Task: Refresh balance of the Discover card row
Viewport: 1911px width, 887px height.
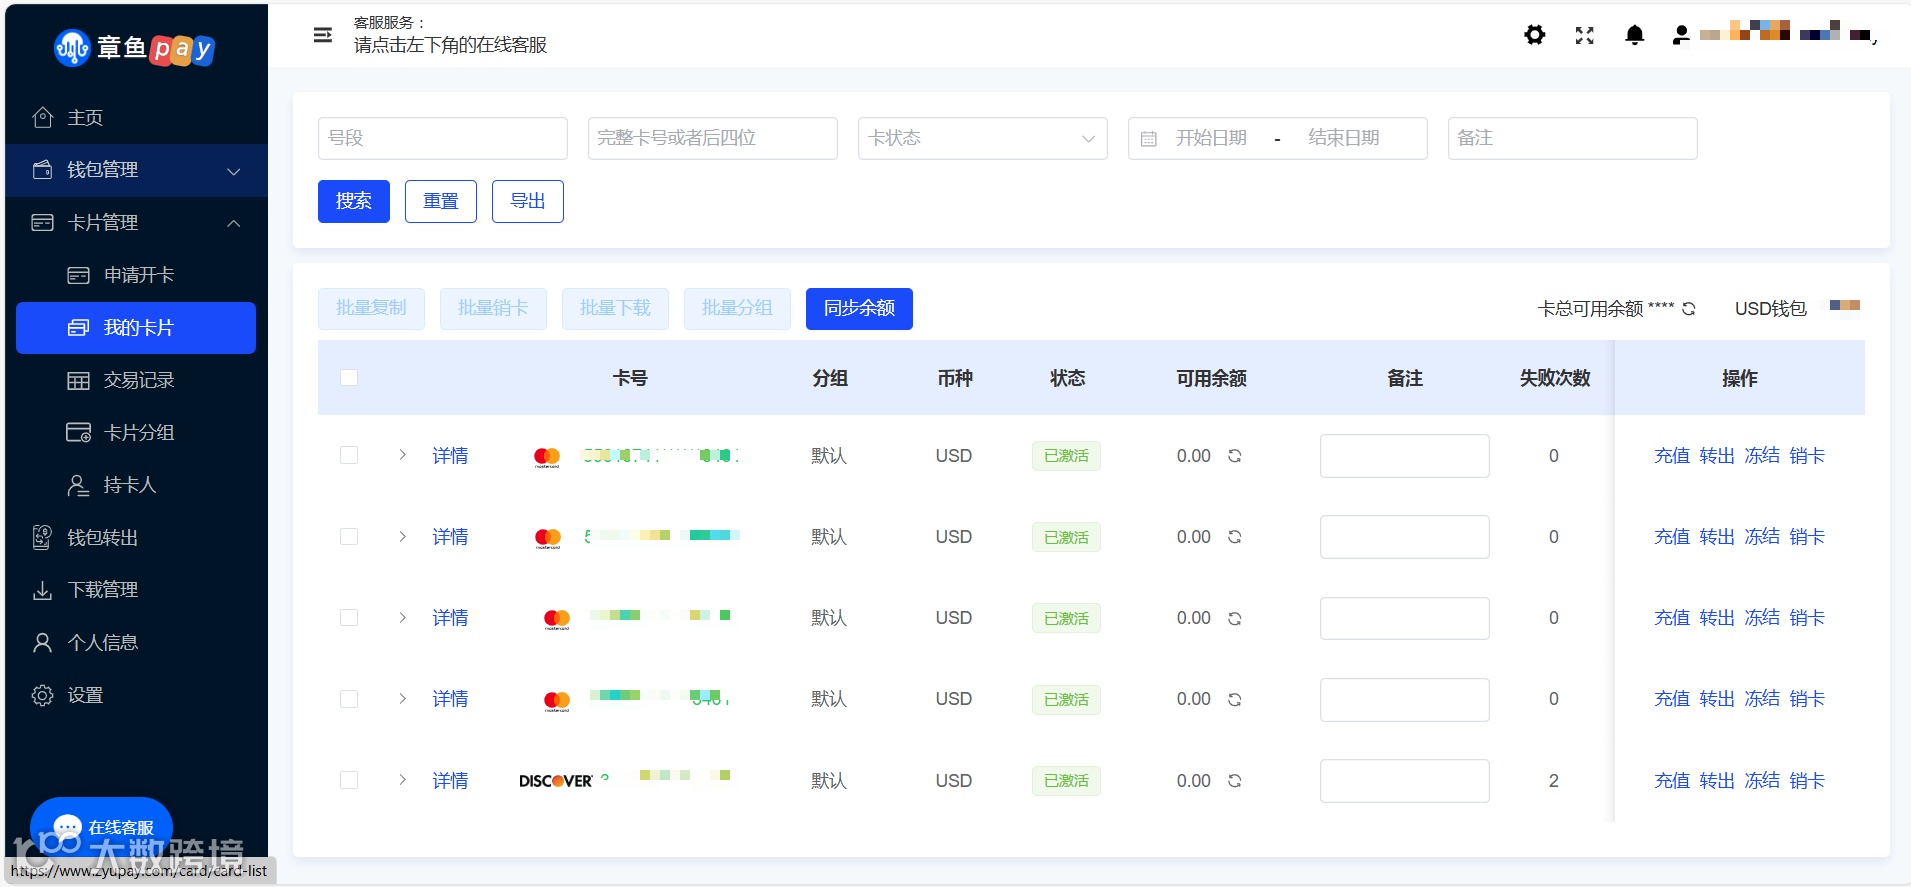Action: [1235, 781]
